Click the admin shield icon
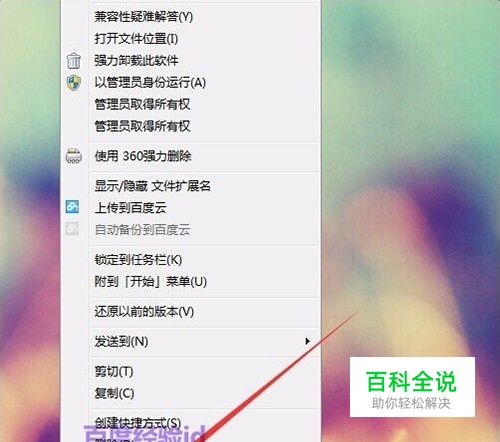The width and height of the screenshot is (500, 442). (73, 83)
